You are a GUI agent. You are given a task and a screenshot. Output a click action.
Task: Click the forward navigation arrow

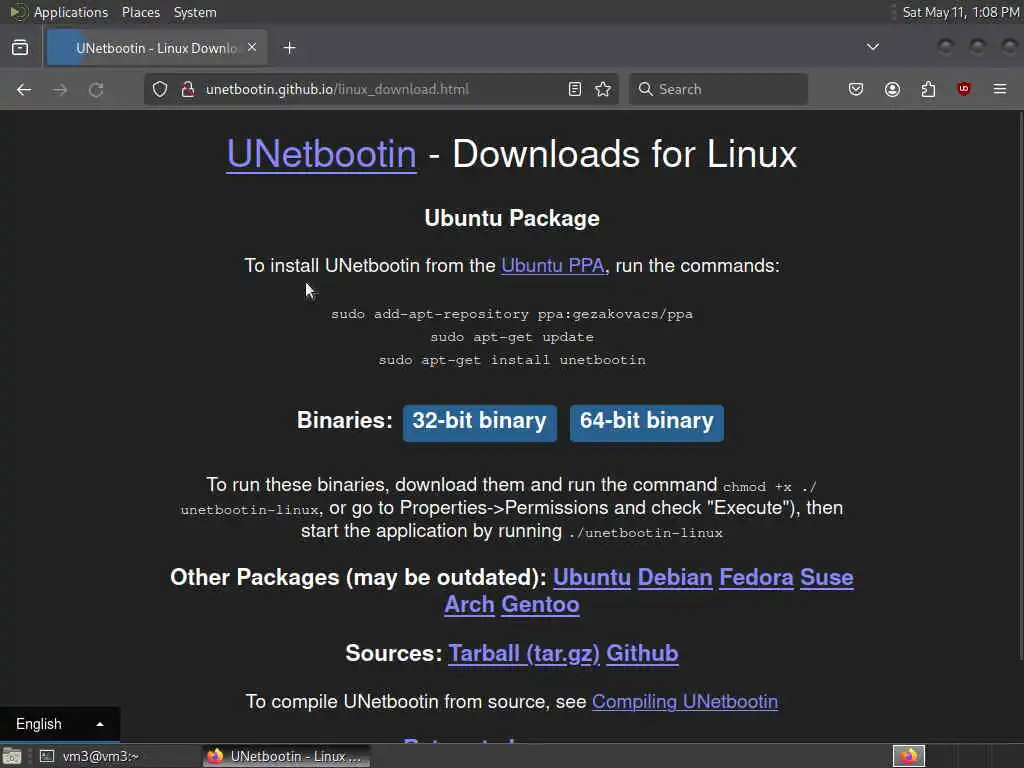[60, 89]
